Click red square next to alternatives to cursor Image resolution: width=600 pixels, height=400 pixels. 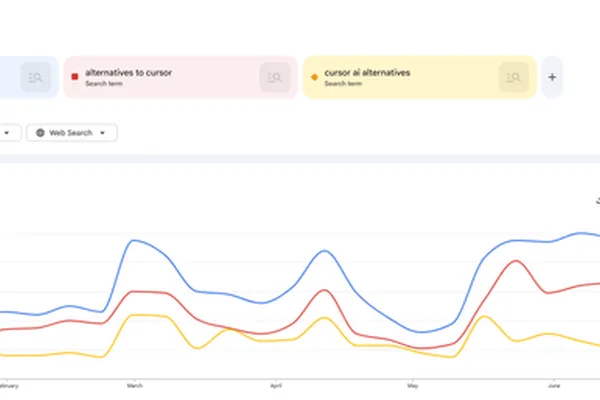[x=75, y=77]
